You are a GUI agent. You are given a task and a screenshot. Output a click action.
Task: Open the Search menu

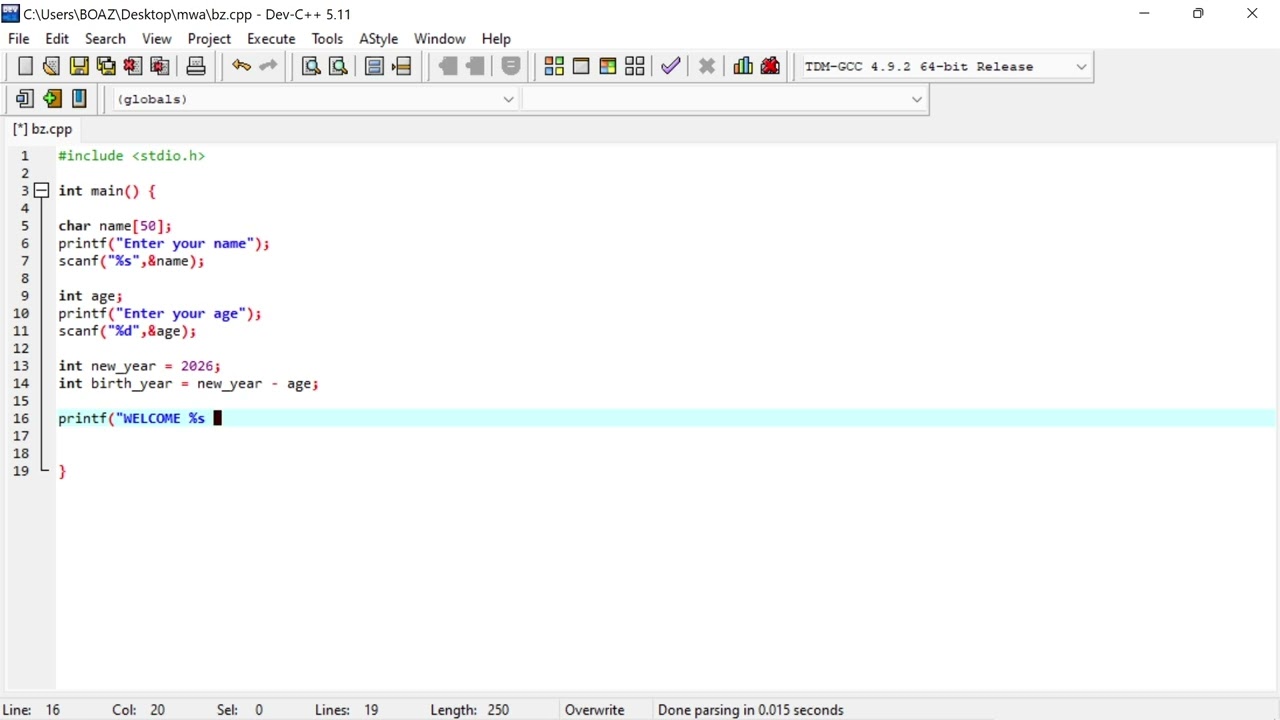point(105,38)
